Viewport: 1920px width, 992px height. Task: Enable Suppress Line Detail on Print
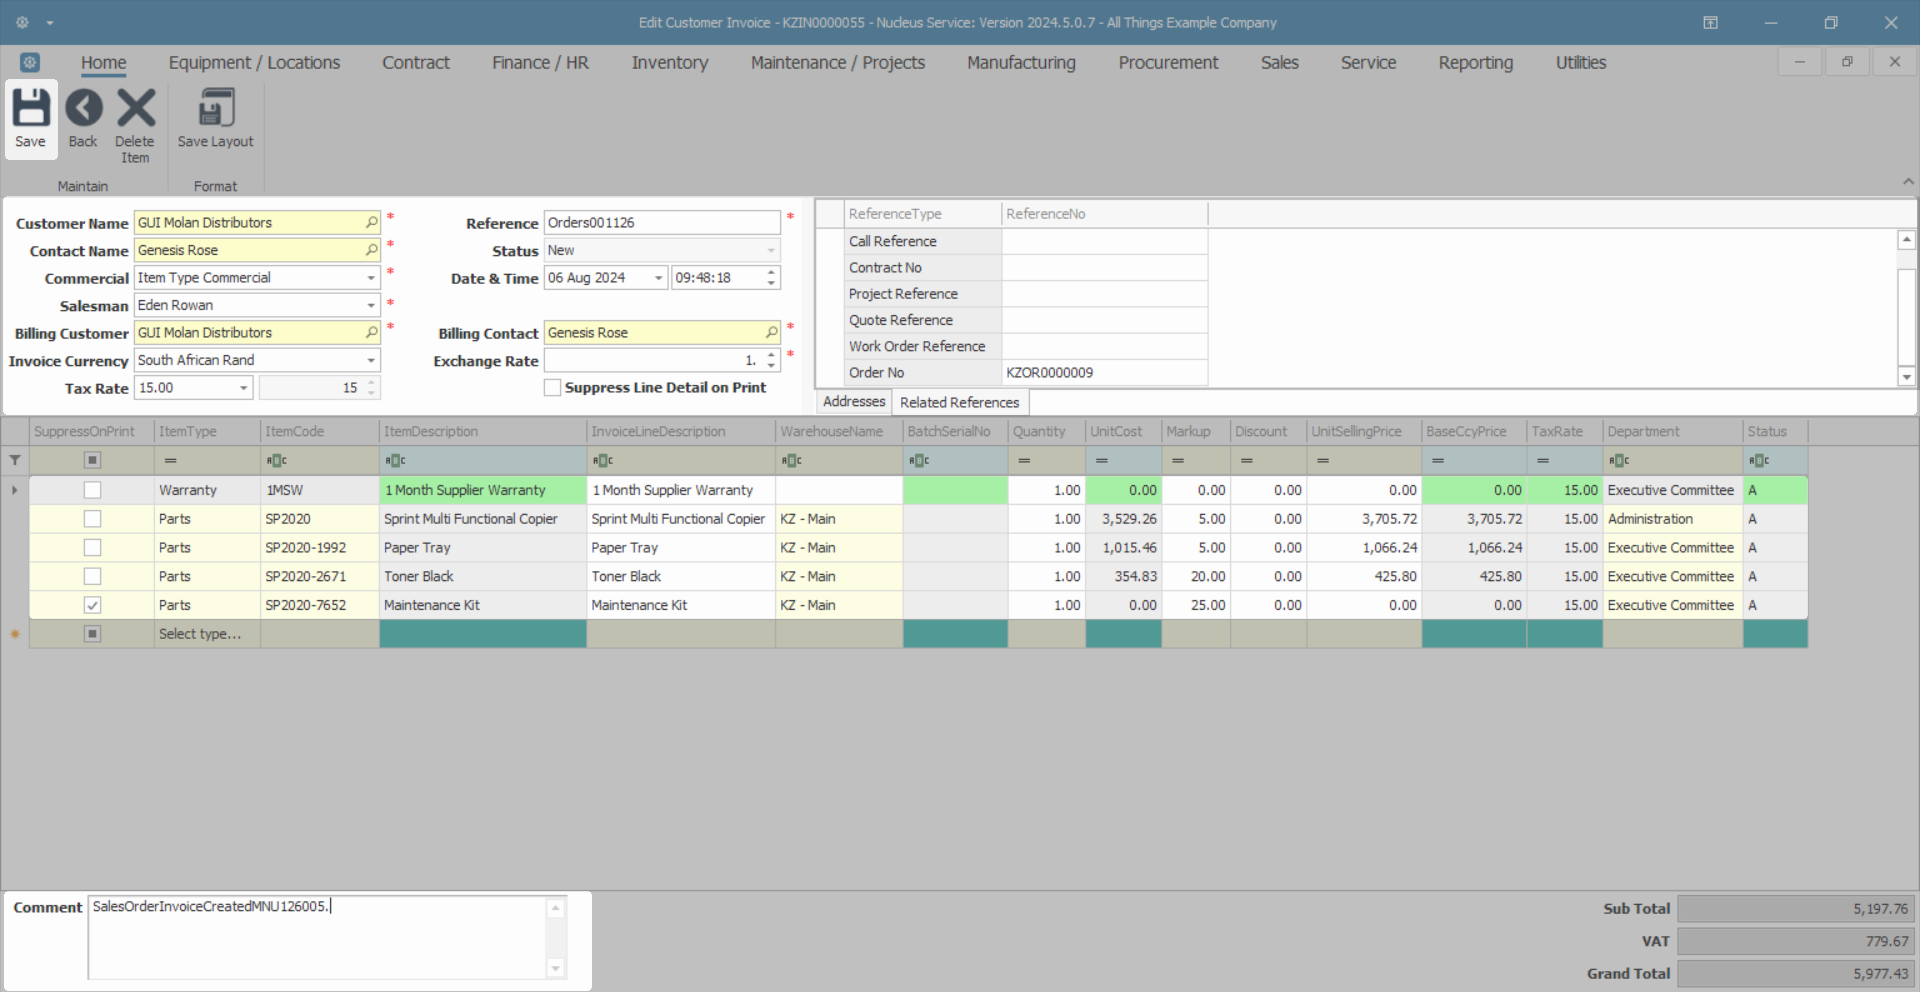pyautogui.click(x=552, y=388)
